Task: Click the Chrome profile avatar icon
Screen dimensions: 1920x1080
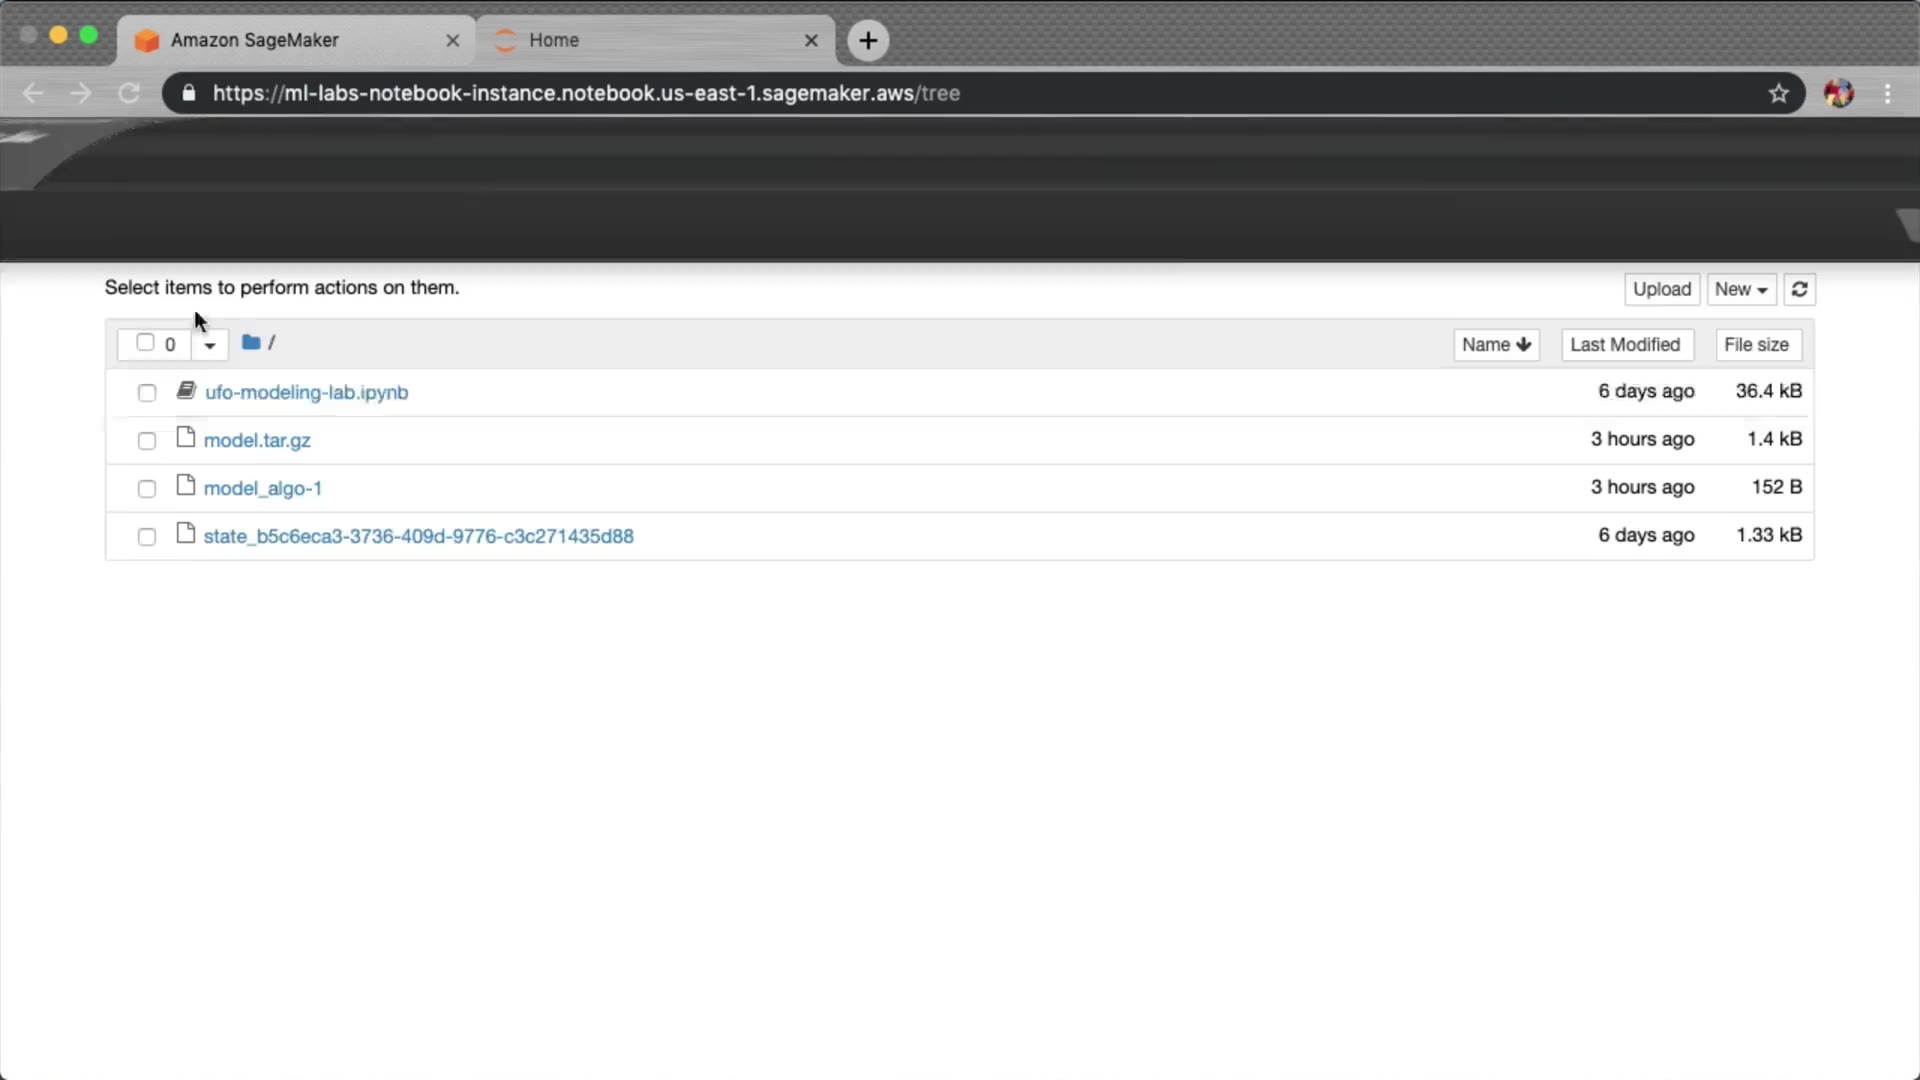Action: tap(1838, 93)
